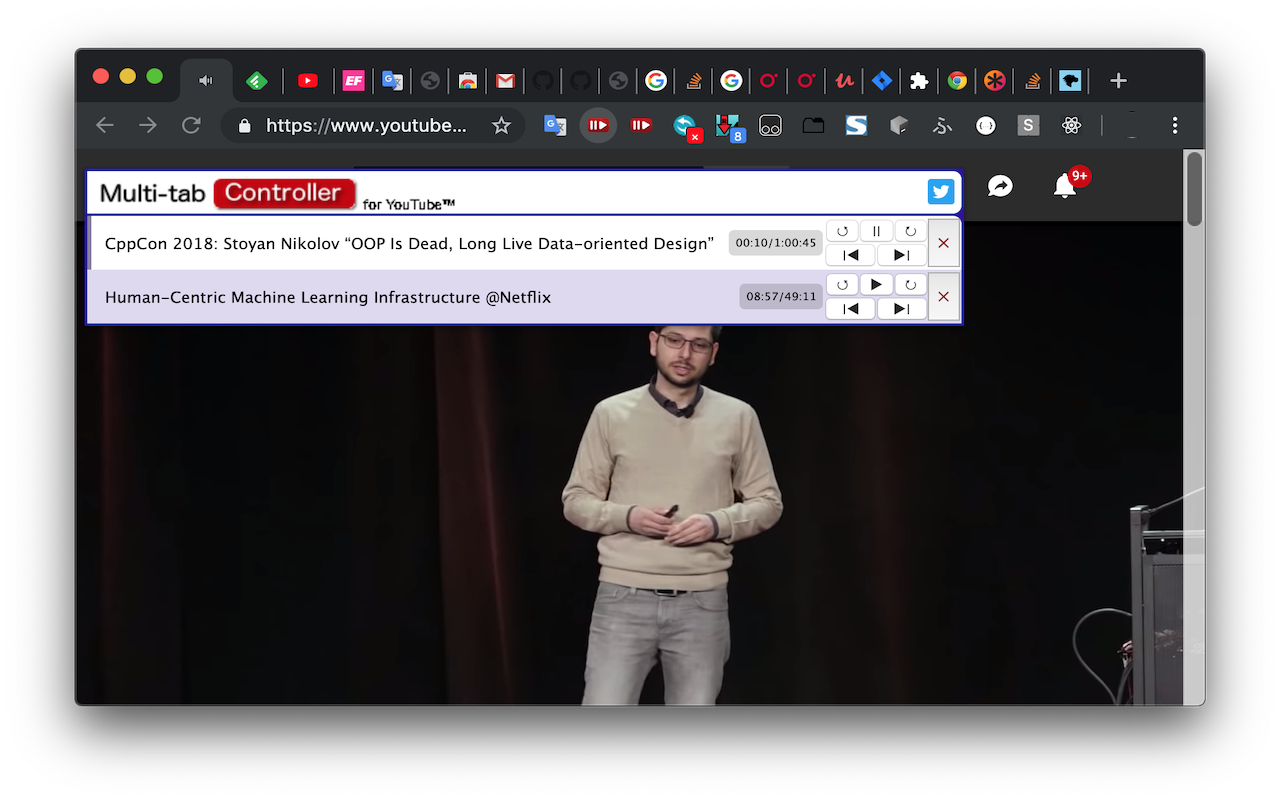The width and height of the screenshot is (1280, 800).
Task: Open the Japanese ふ extension icon
Action: click(x=942, y=126)
